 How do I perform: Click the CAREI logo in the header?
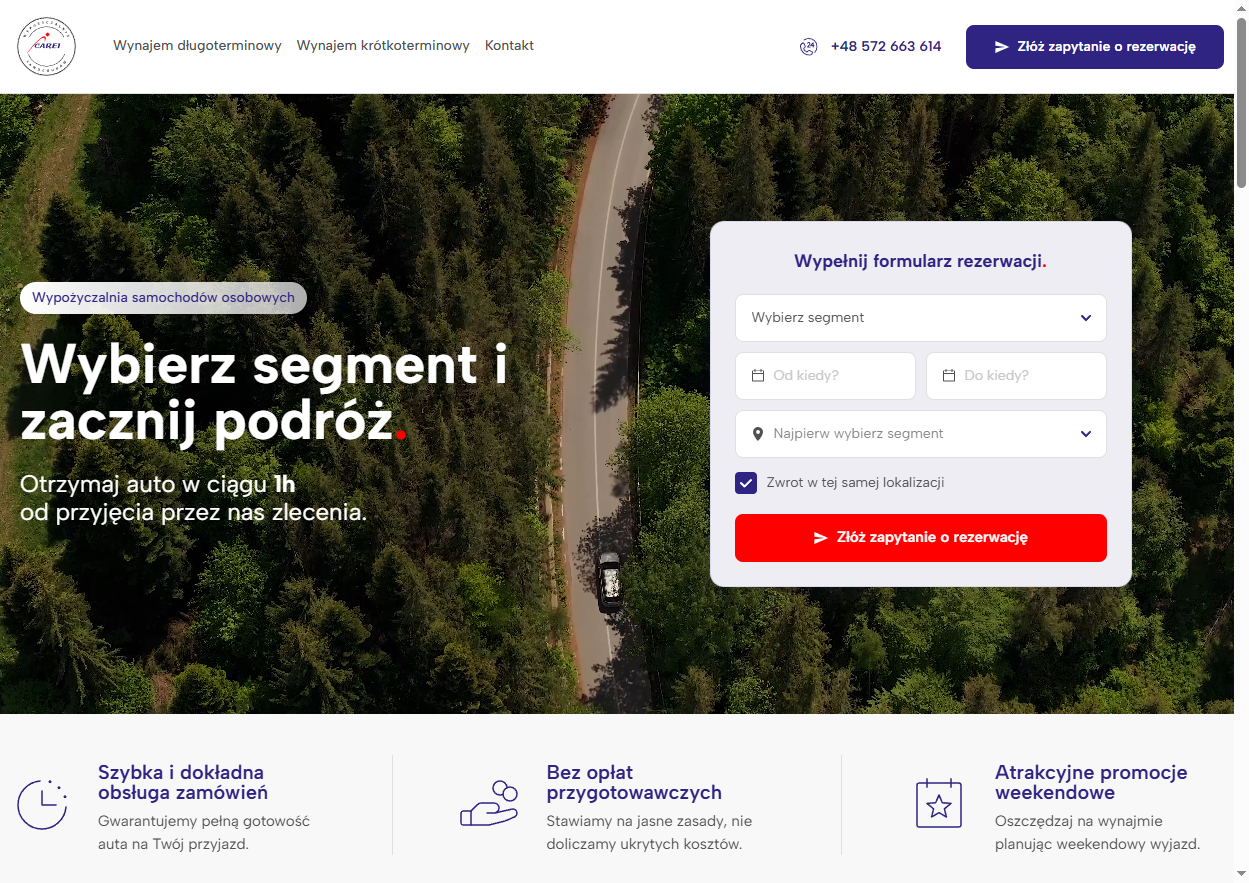46,47
